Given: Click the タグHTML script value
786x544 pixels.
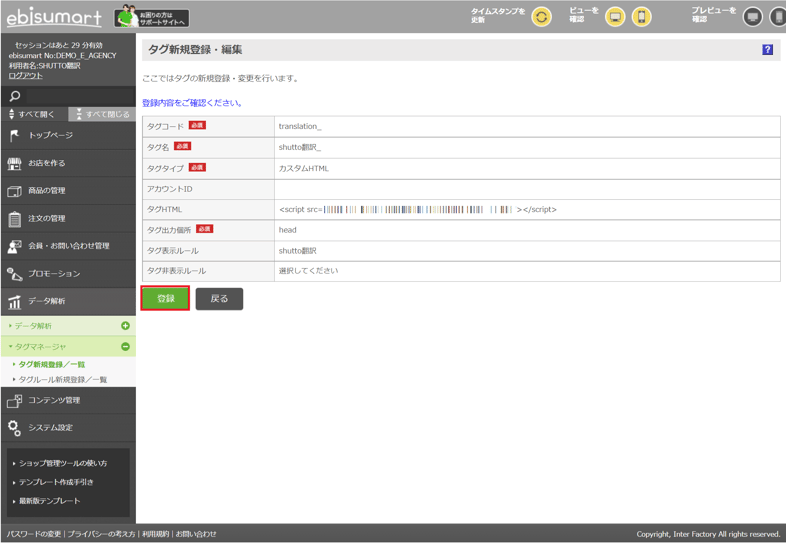Looking at the screenshot, I should pyautogui.click(x=418, y=210).
